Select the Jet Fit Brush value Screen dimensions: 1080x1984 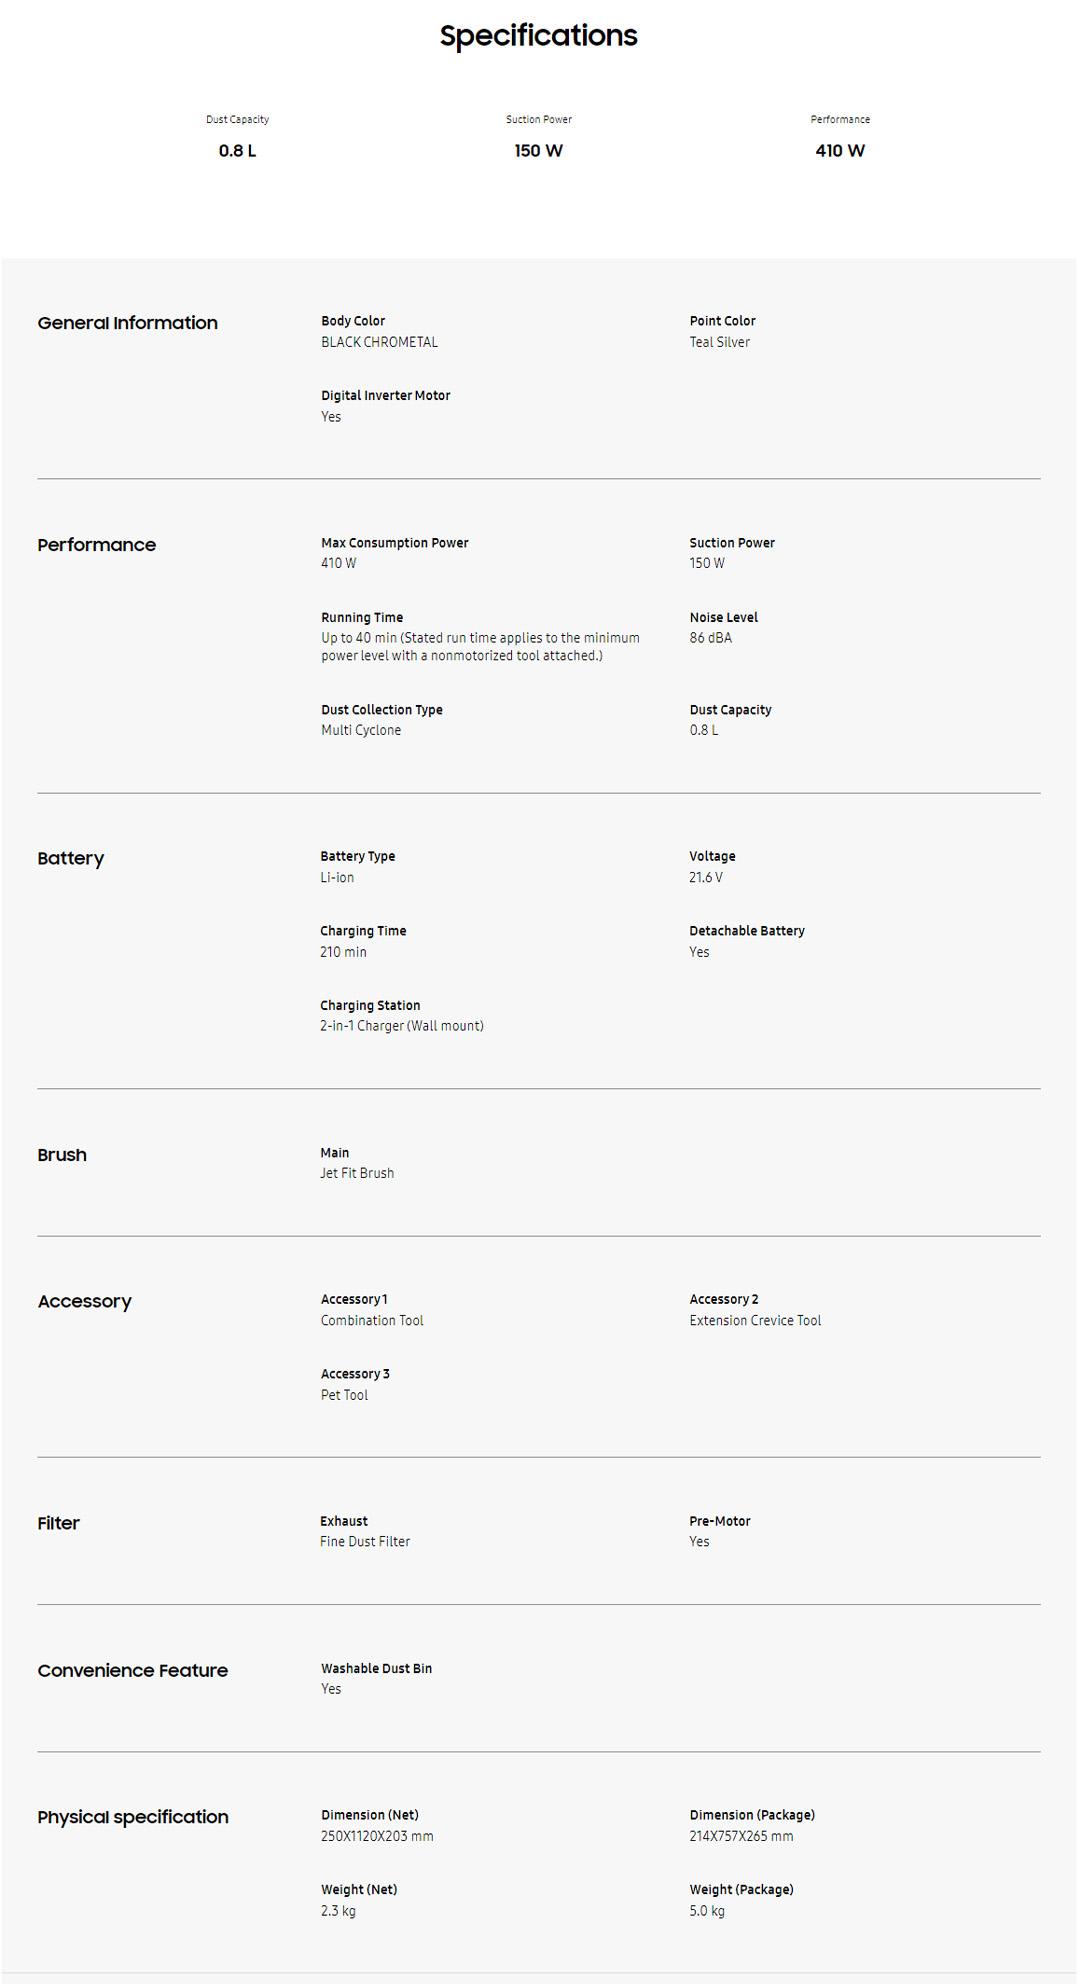click(x=357, y=1174)
